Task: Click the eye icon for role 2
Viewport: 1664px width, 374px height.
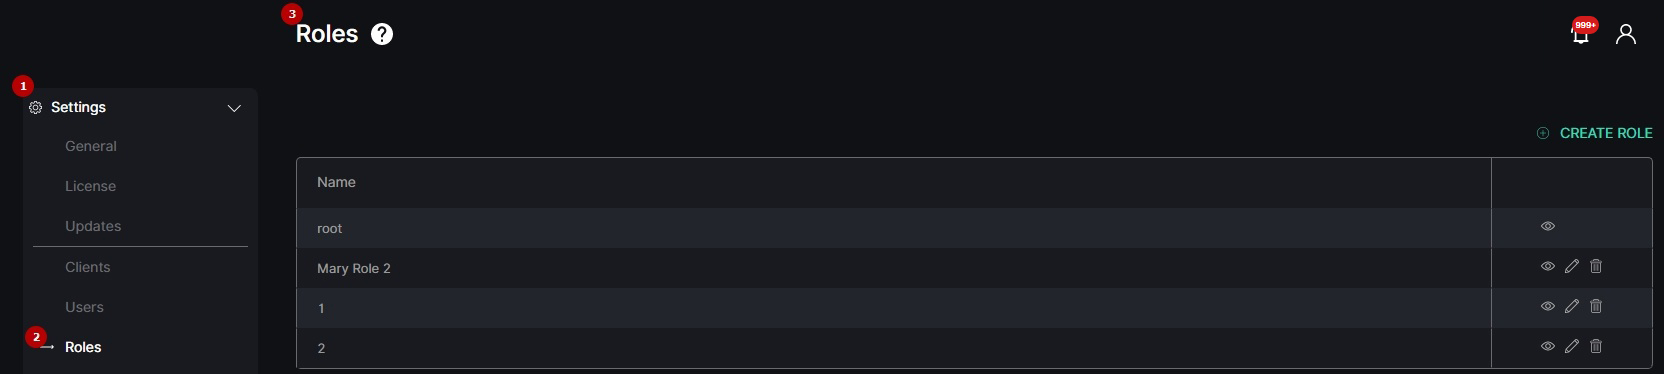Action: 1548,346
